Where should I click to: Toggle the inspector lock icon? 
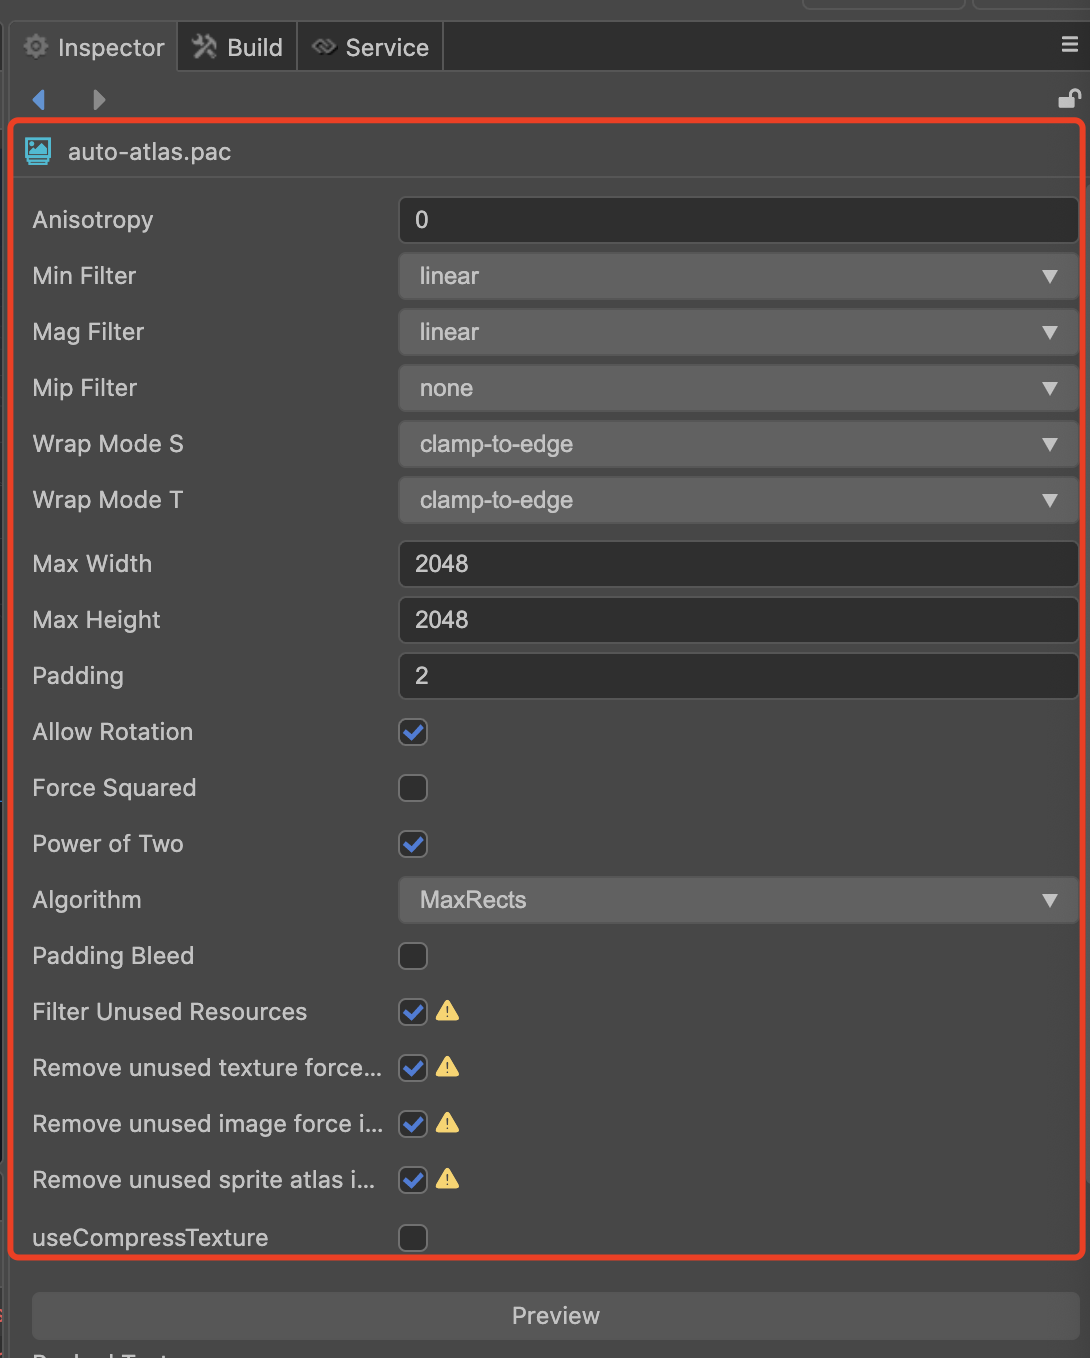1069,98
